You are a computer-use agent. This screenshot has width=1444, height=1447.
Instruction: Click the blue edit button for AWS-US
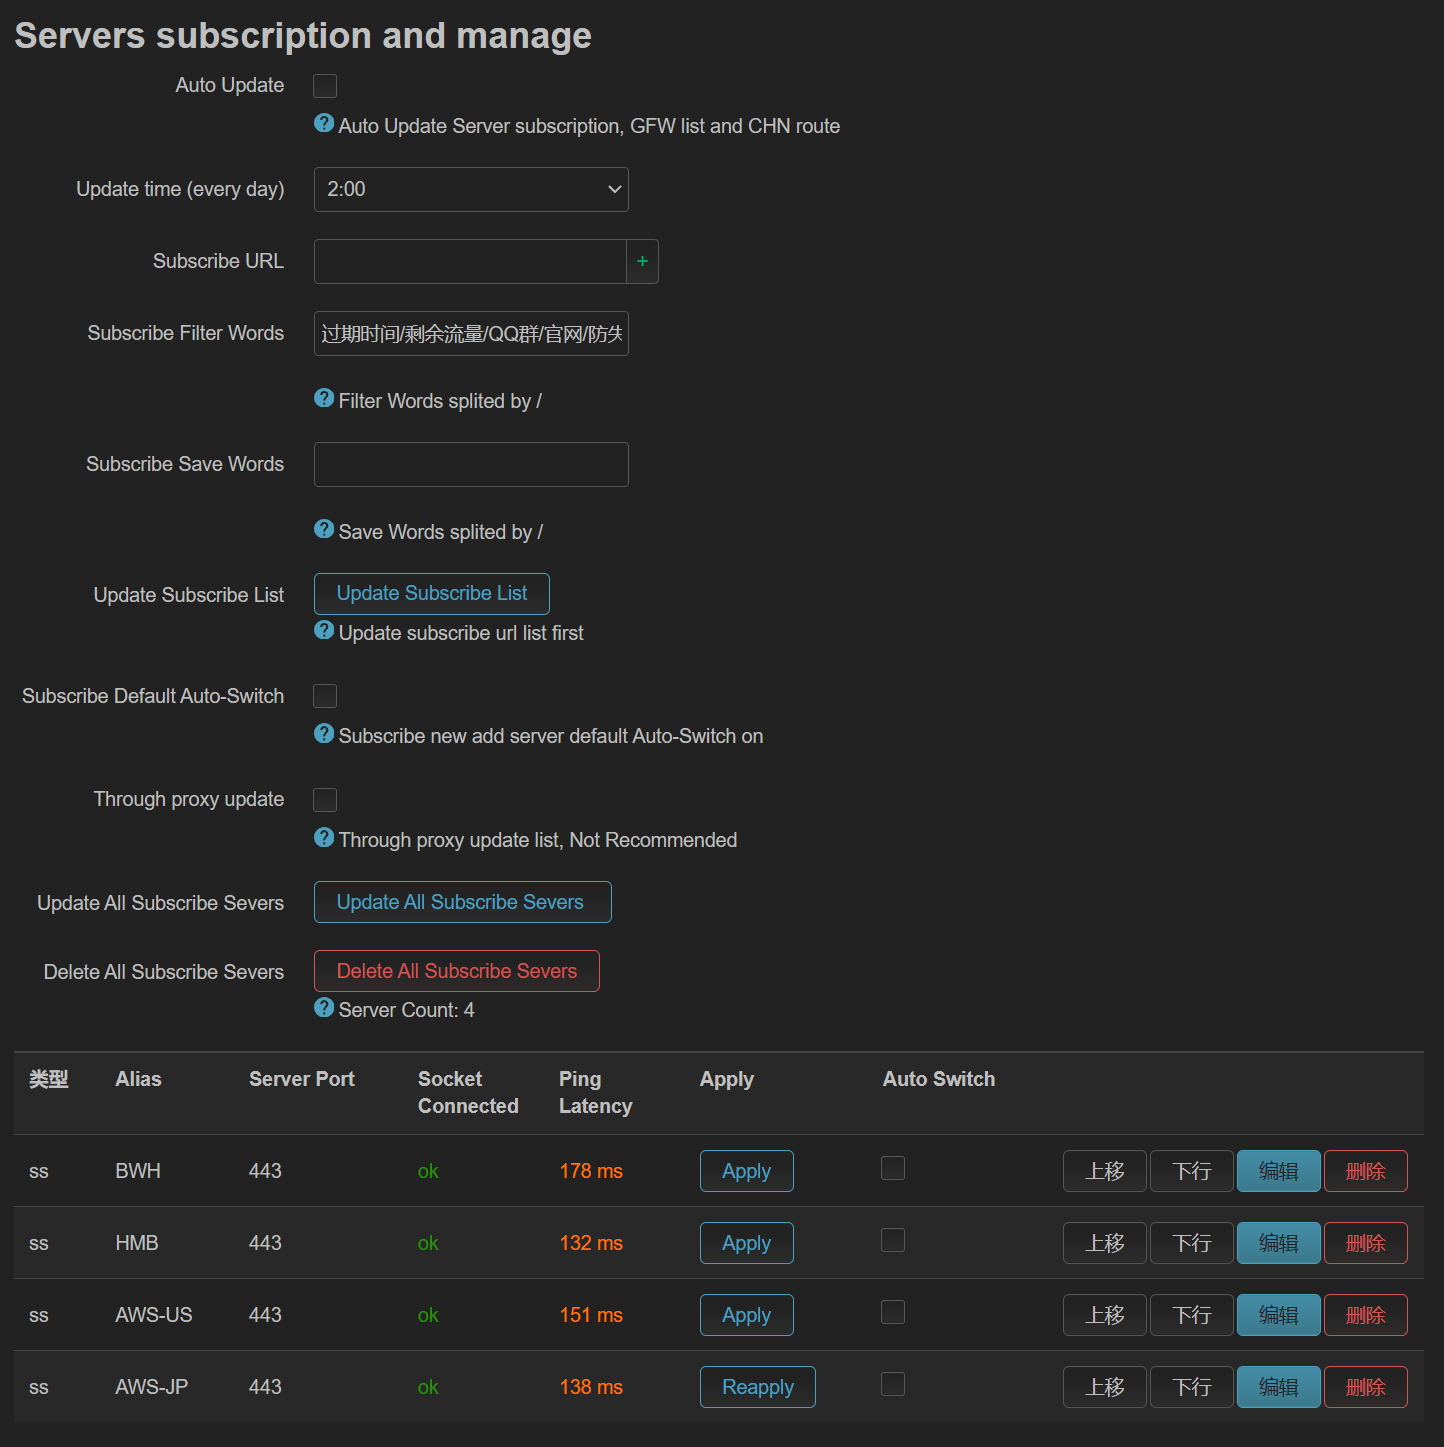tap(1279, 1315)
